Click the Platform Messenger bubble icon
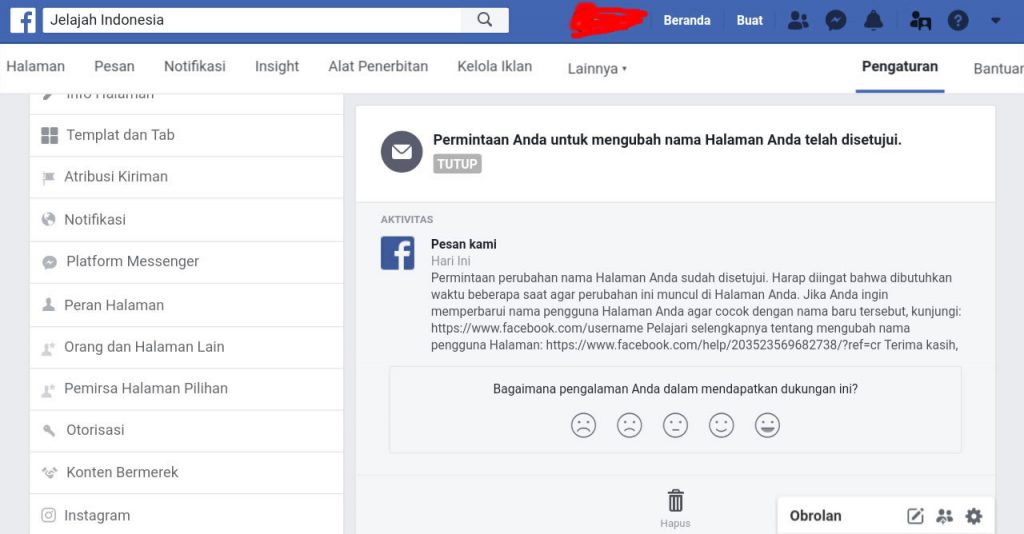This screenshot has width=1024, height=534. tap(50, 262)
